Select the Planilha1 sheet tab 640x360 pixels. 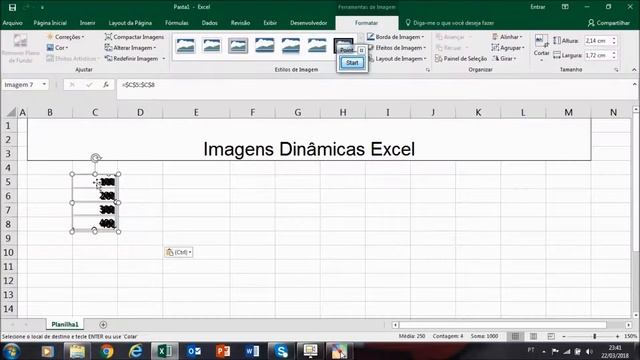pos(65,324)
